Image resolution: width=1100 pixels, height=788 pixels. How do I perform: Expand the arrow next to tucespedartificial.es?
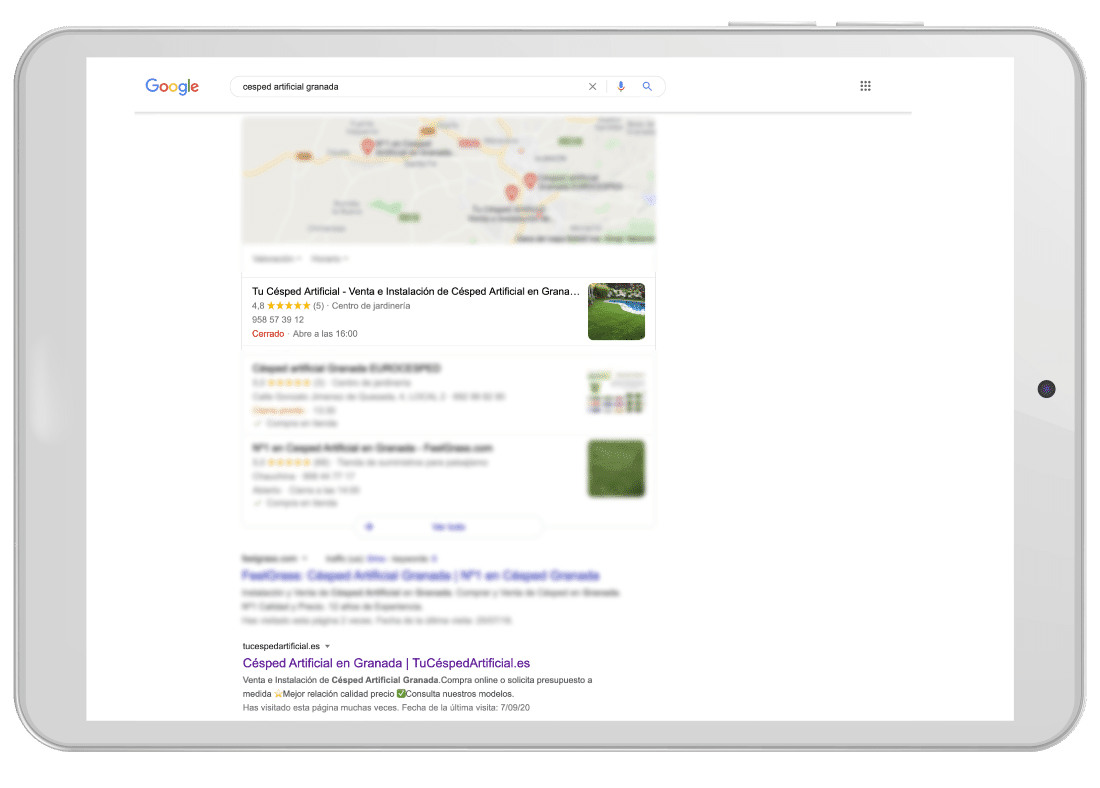(327, 646)
